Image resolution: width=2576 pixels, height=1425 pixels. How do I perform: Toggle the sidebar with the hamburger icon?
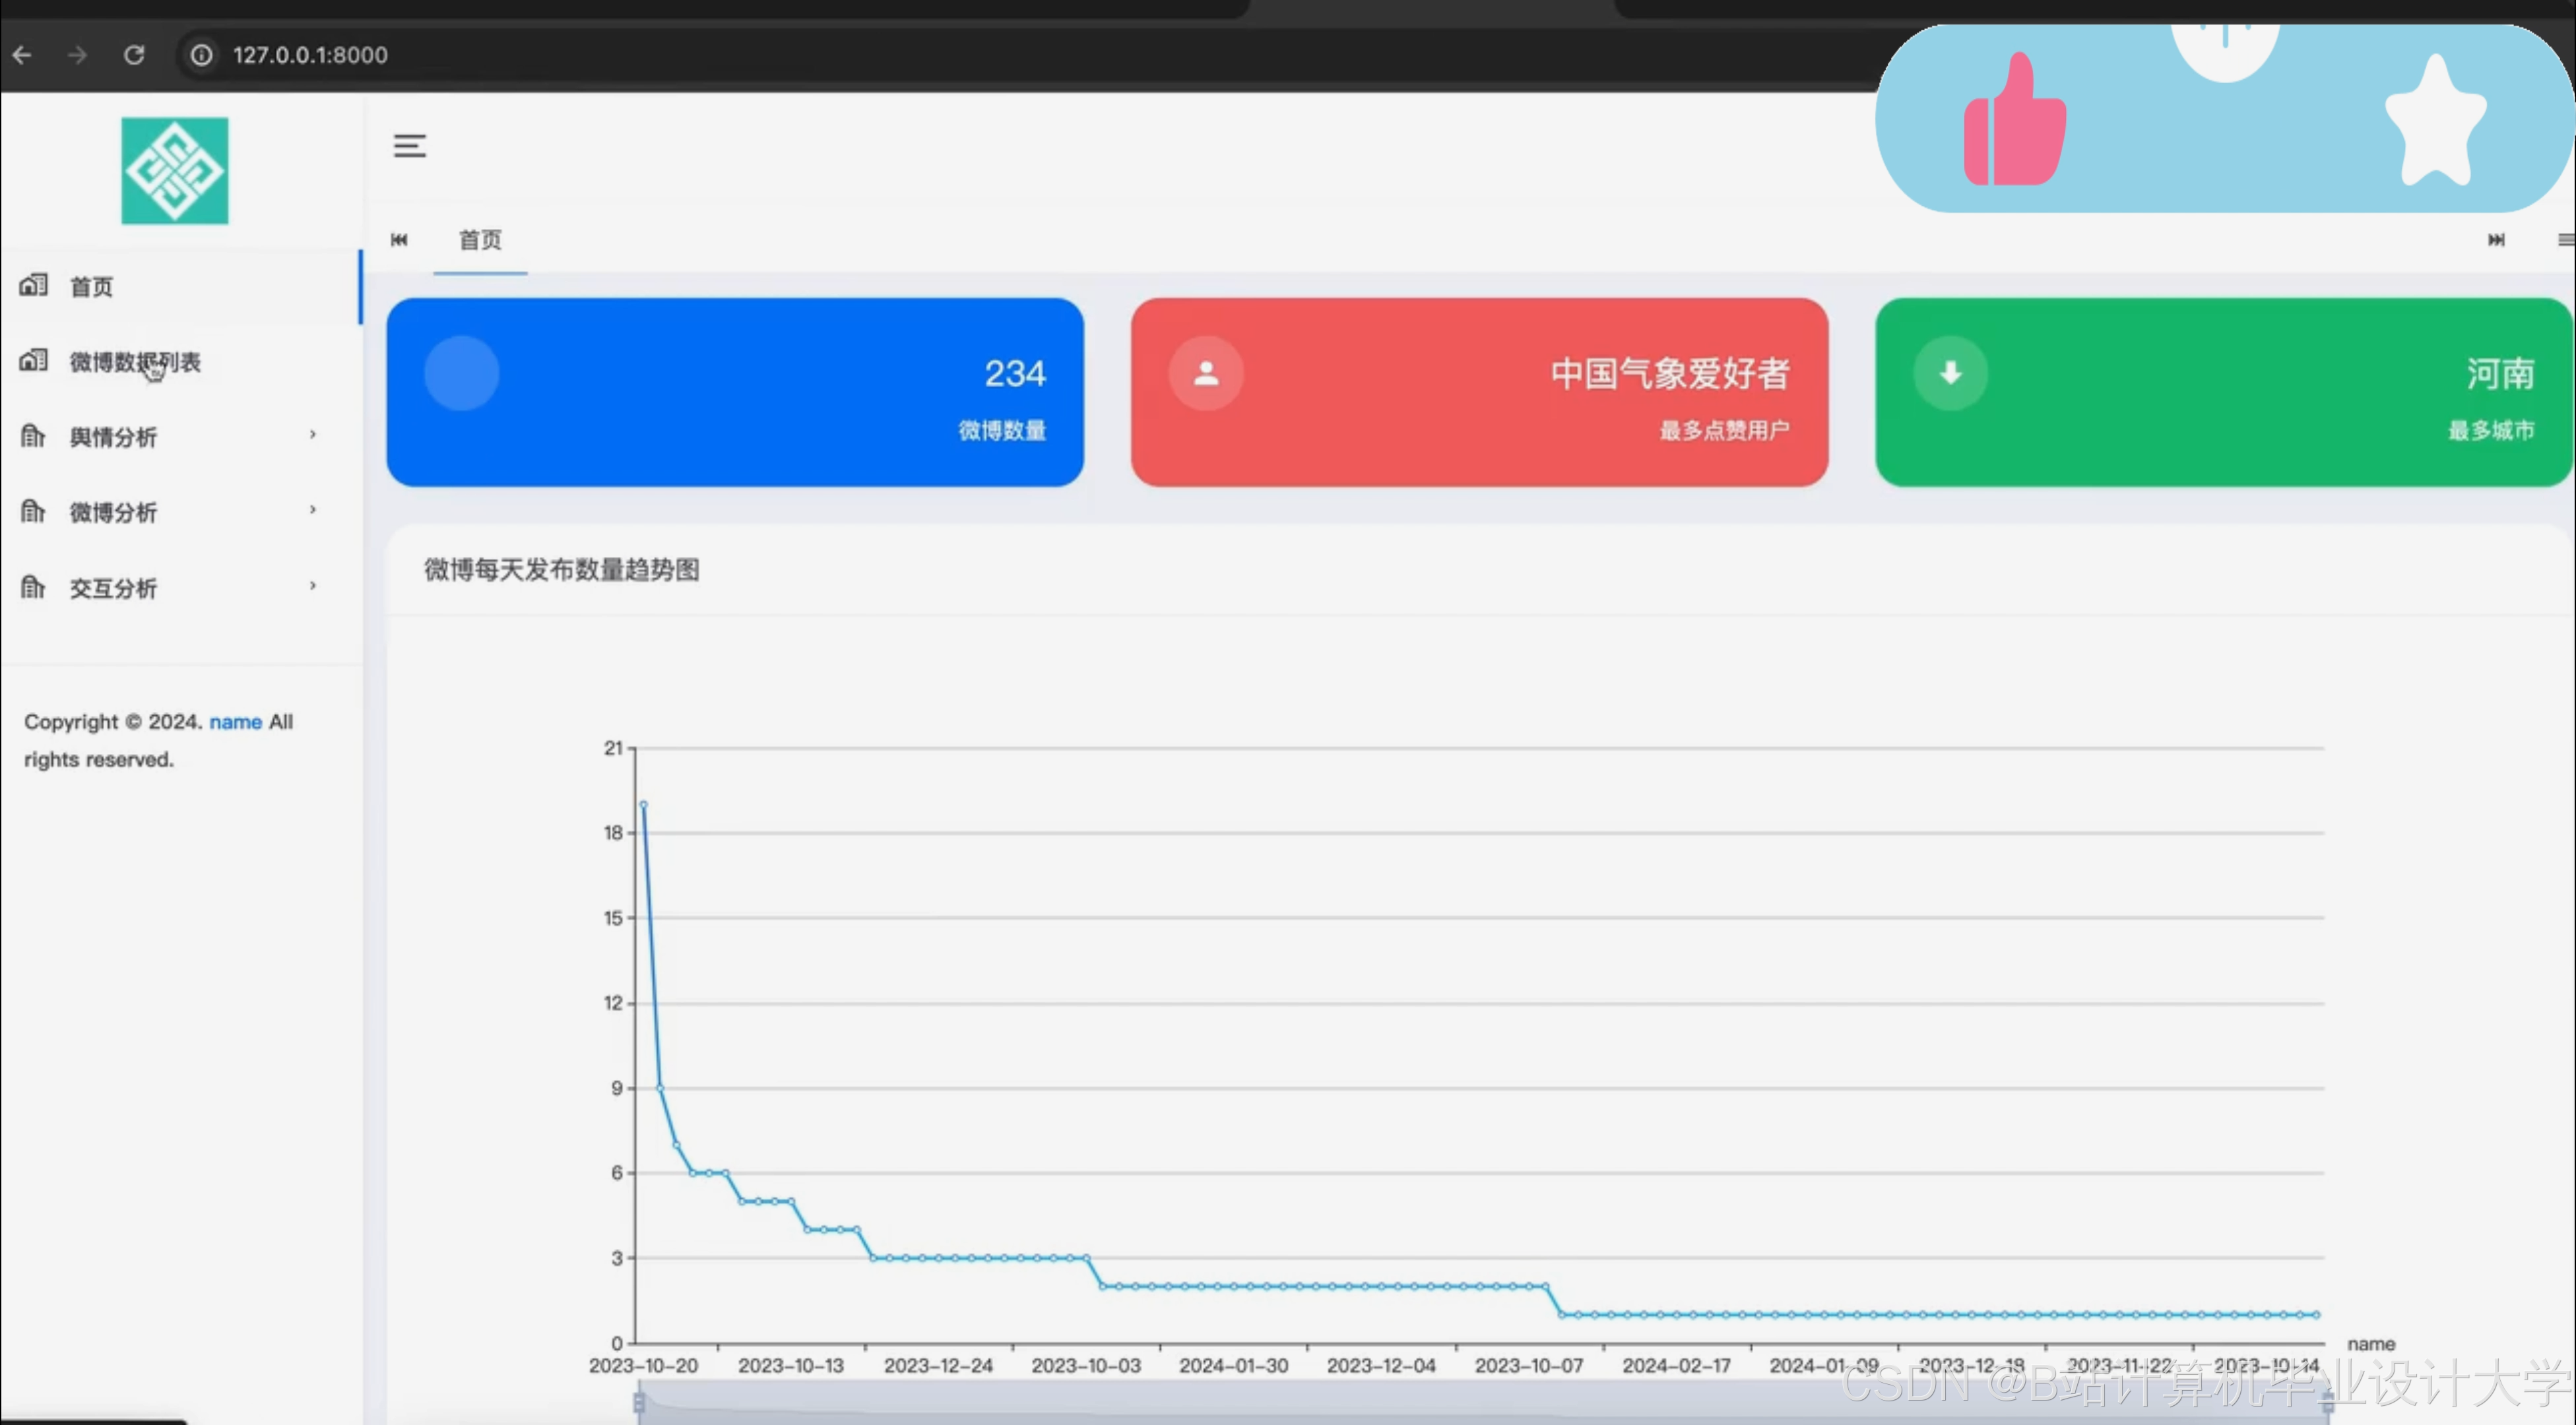410,146
